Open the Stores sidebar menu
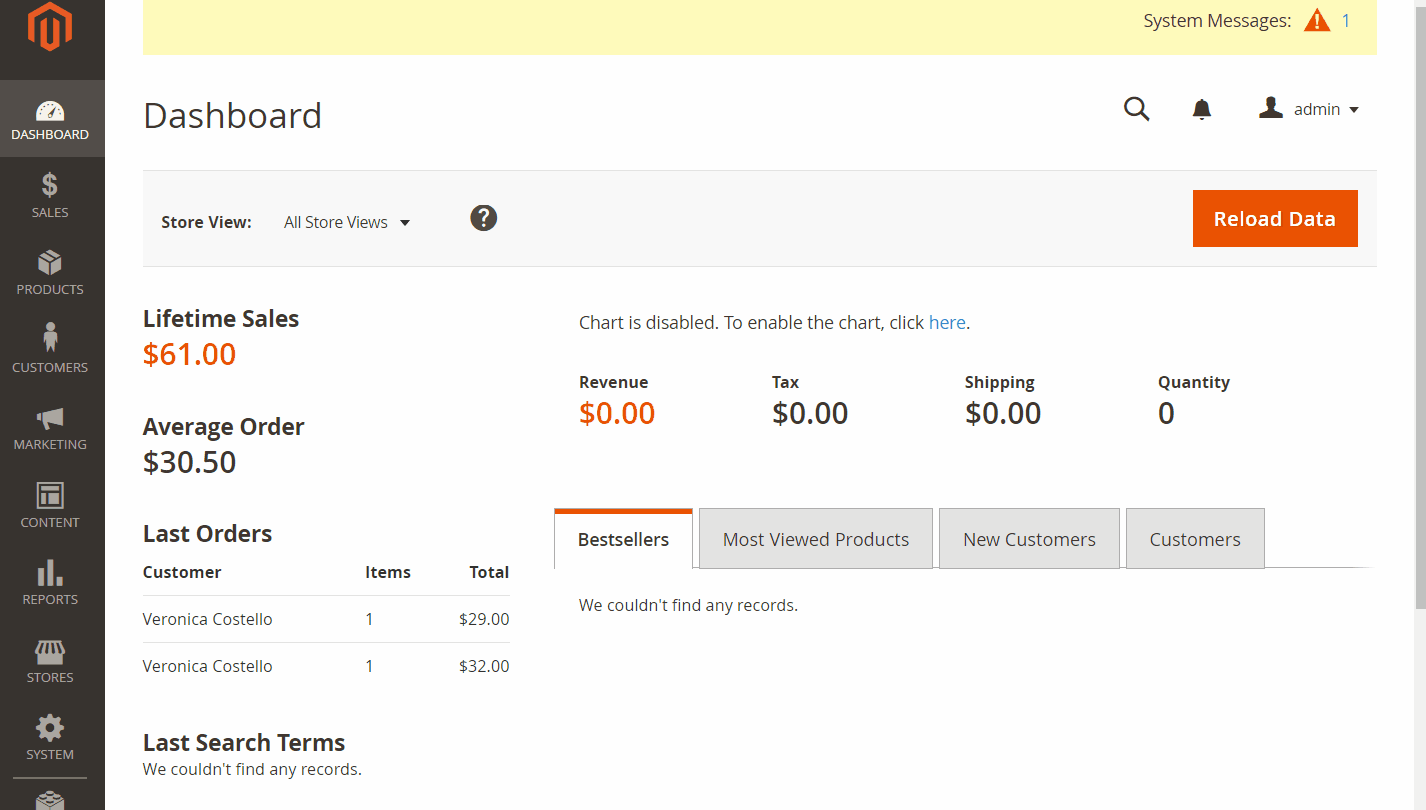This screenshot has height=810, width=1426. click(50, 660)
